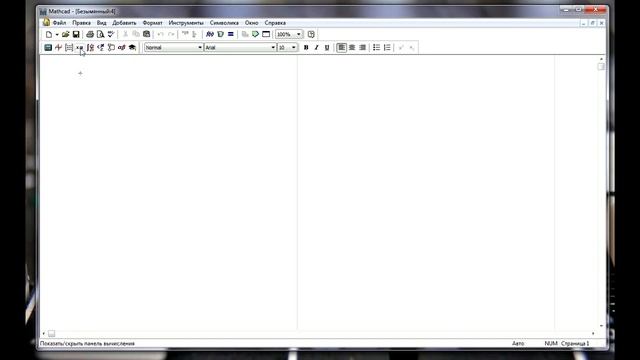Image resolution: width=640 pixels, height=360 pixels.
Task: Click the horizontal scrollbar right arrow
Action: pos(593,333)
